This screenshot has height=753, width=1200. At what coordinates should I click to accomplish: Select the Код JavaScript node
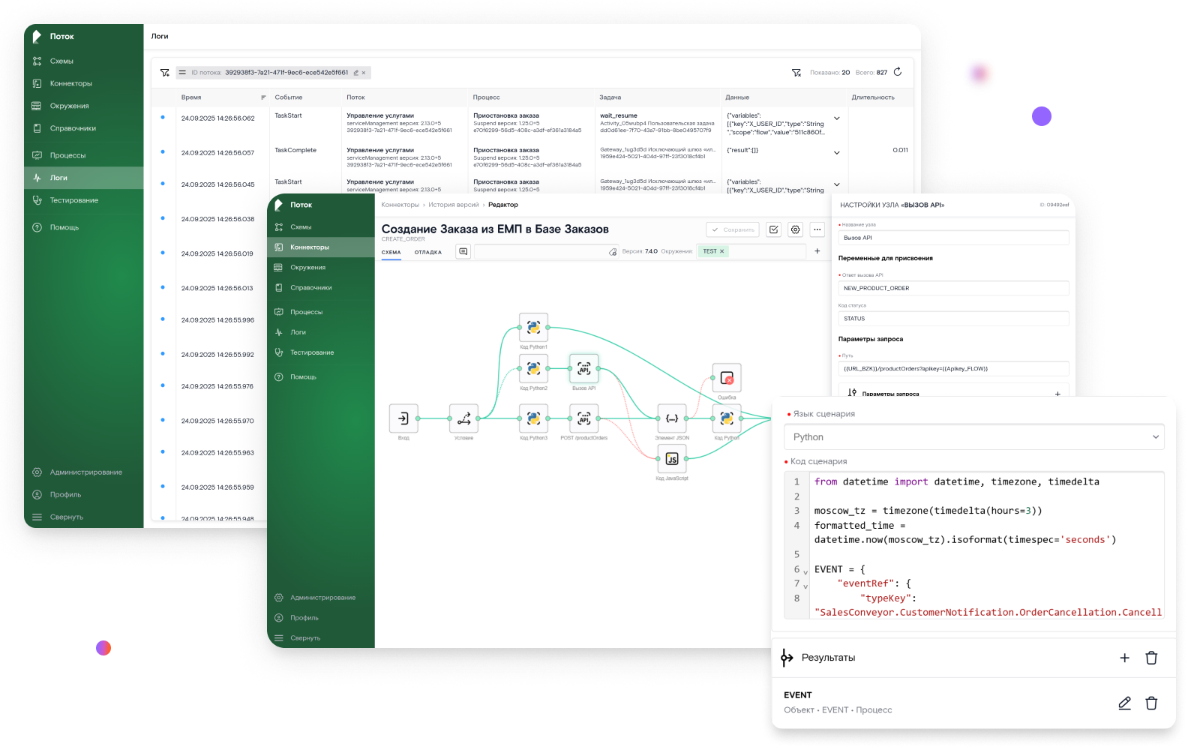672,460
